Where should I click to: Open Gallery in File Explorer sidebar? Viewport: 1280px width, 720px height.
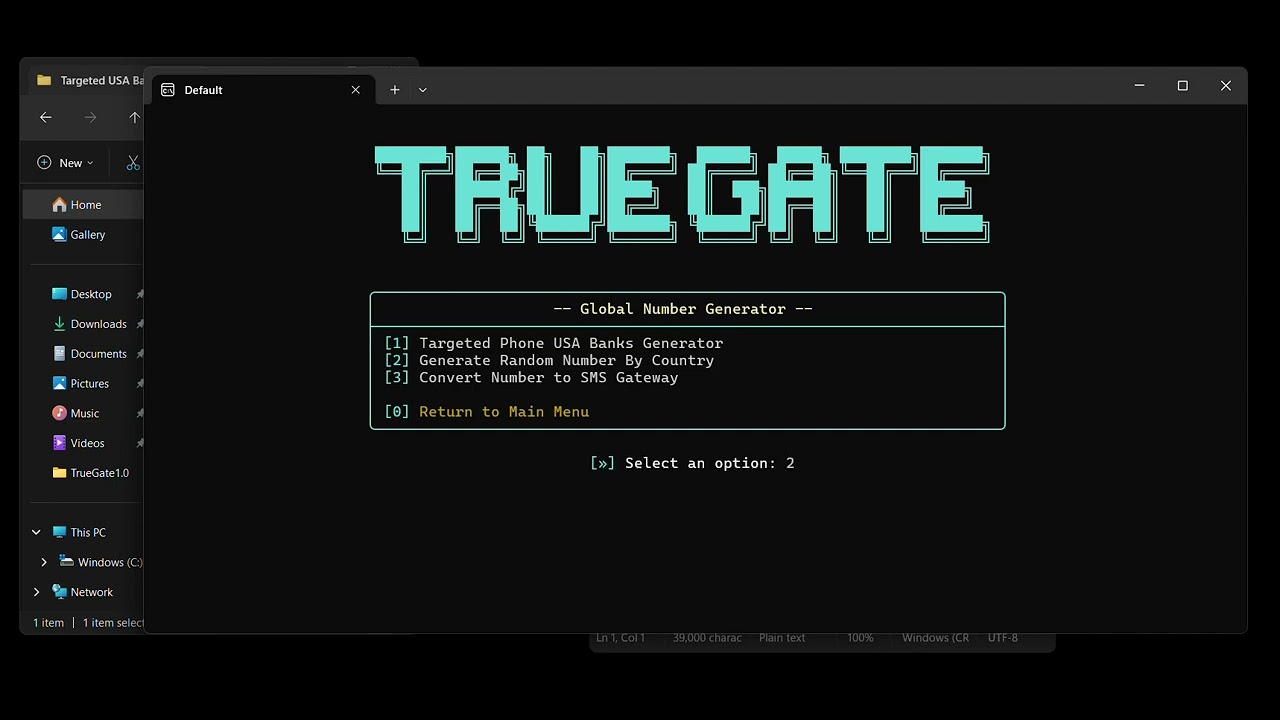pos(83,234)
